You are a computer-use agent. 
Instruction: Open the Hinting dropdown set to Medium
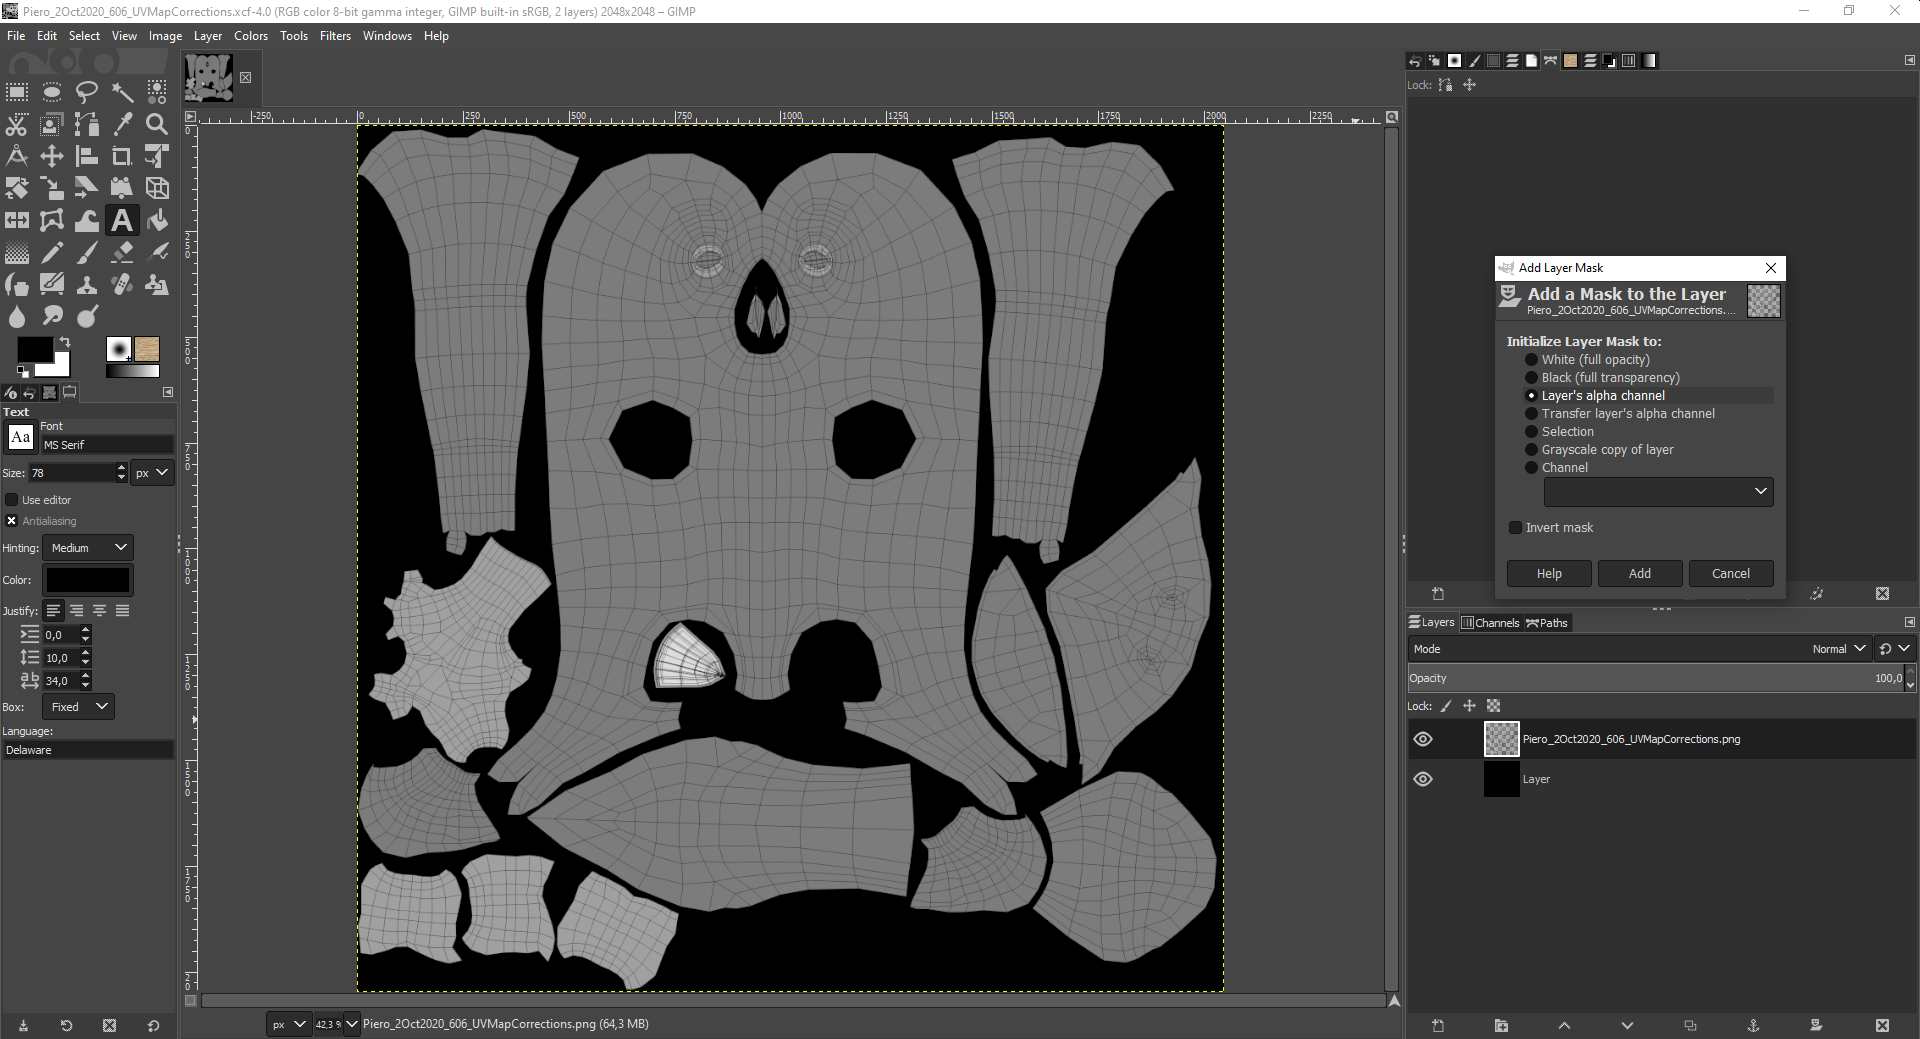click(87, 547)
